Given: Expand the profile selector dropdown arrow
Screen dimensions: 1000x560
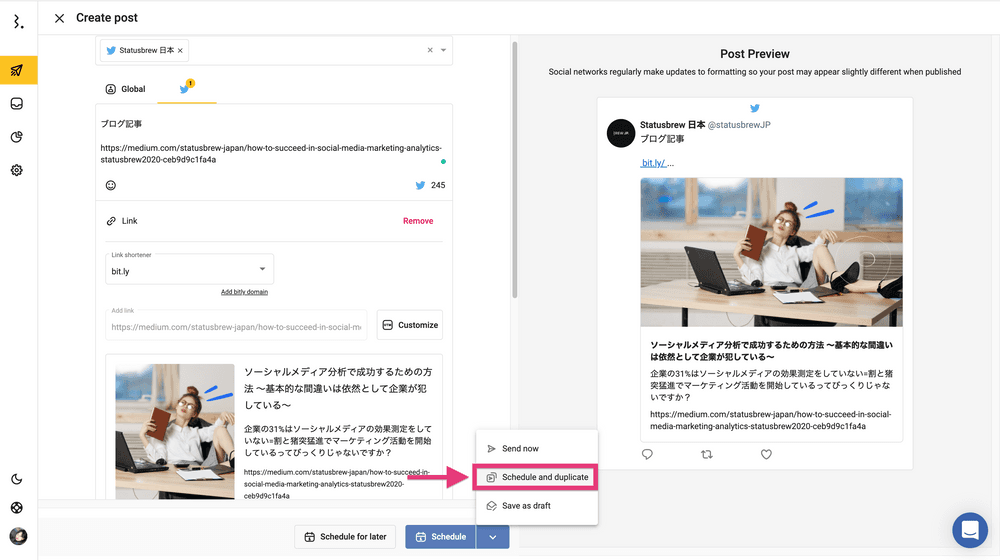Looking at the screenshot, I should (x=444, y=50).
